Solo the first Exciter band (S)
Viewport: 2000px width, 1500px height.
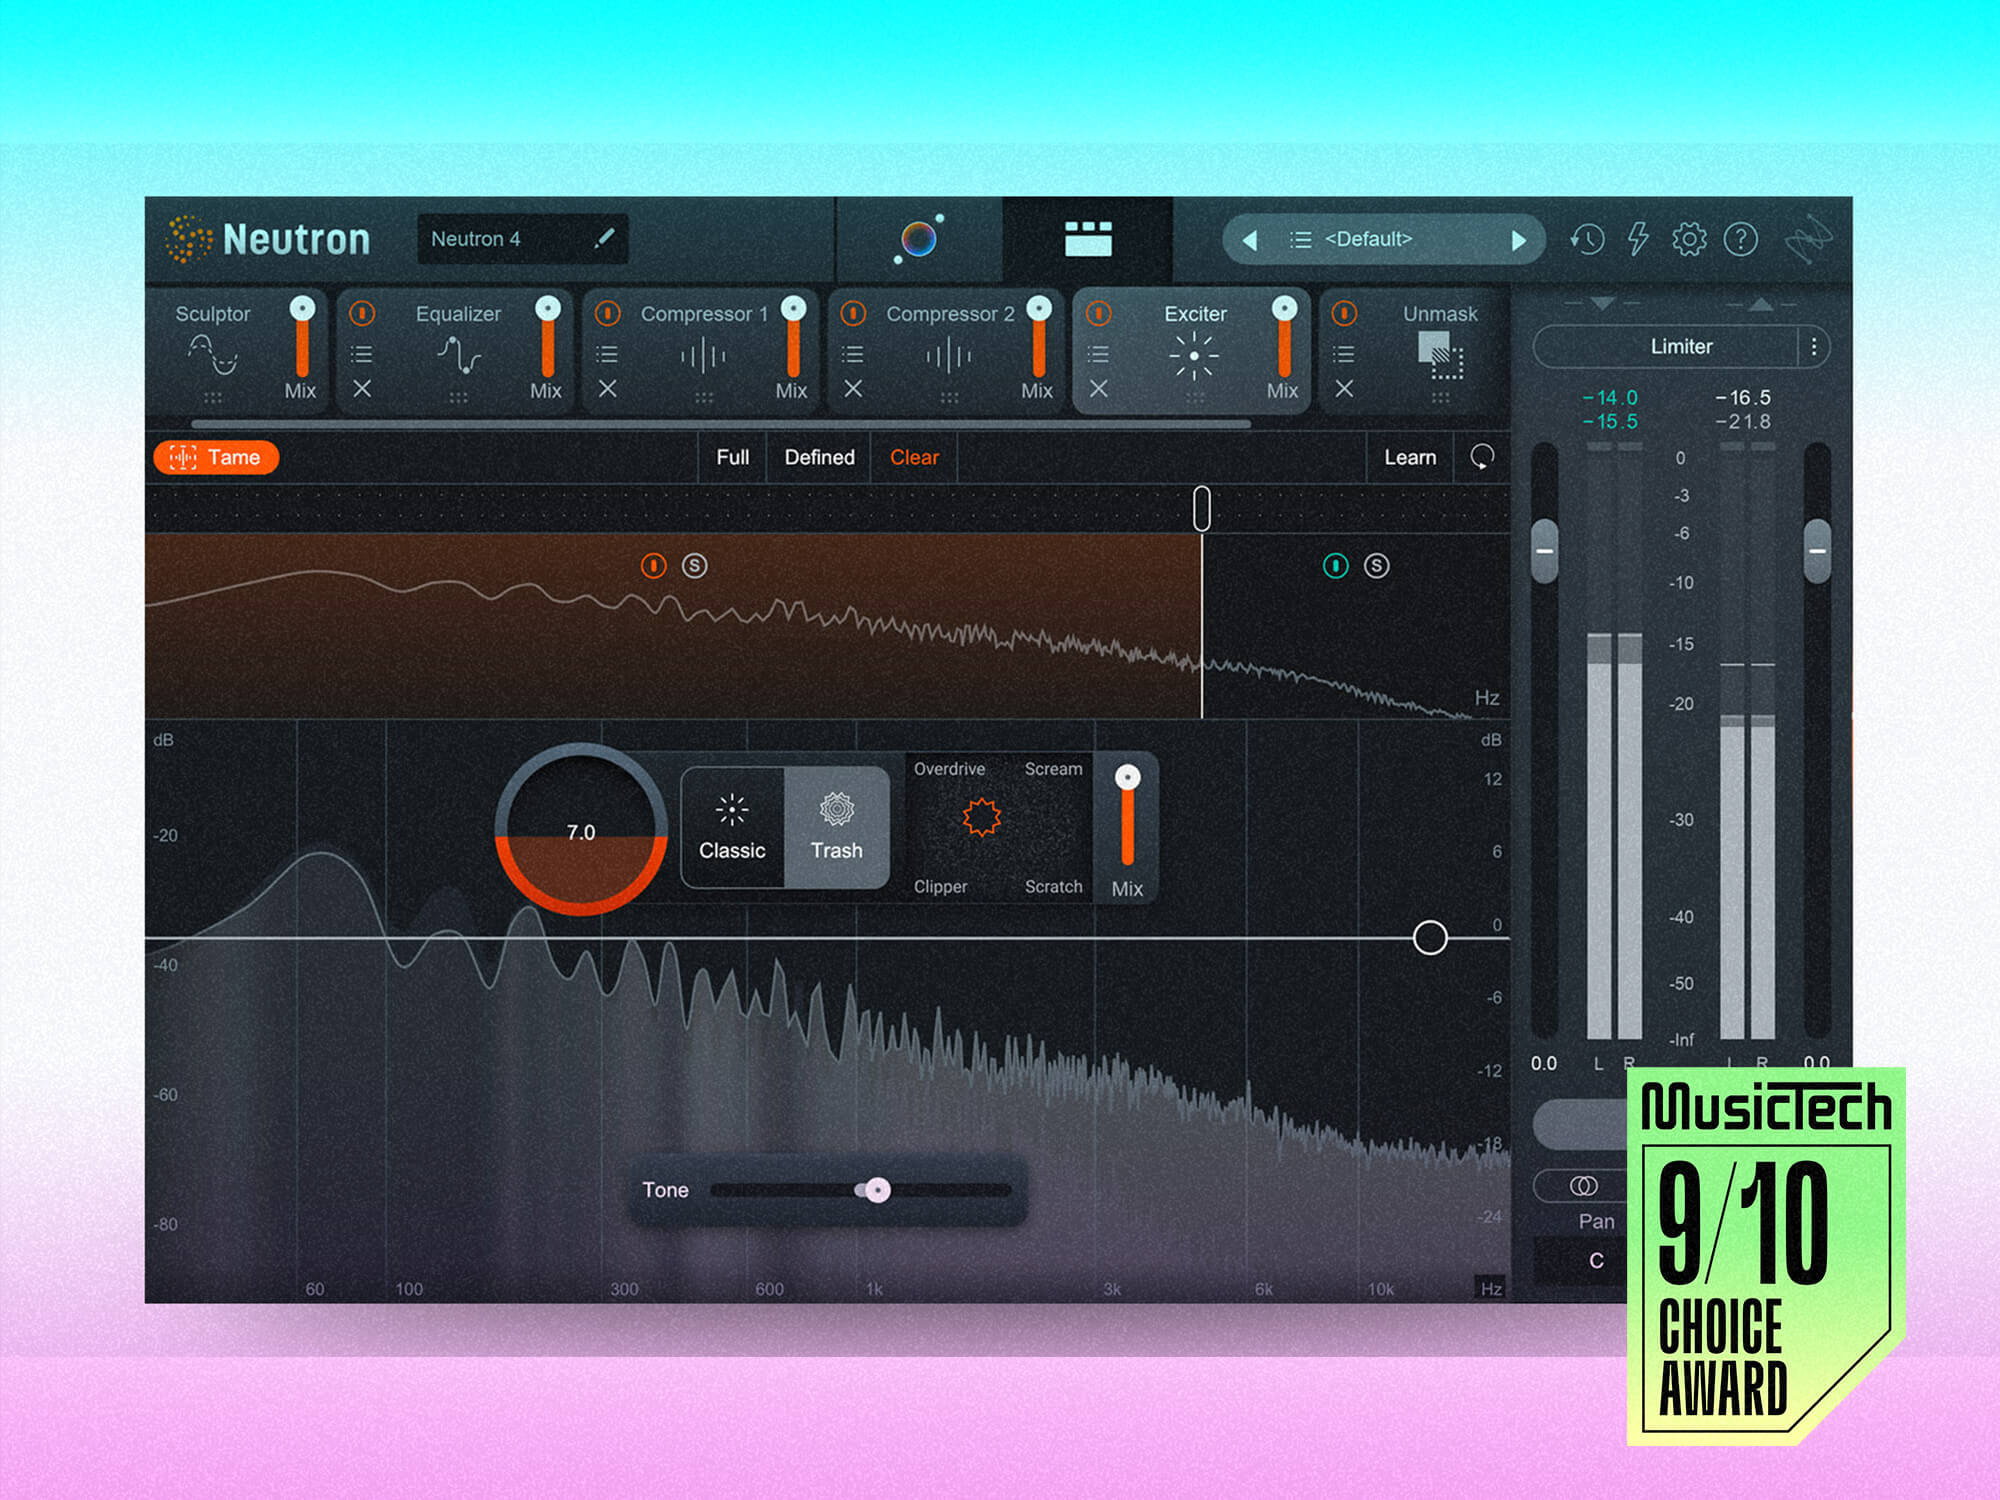695,566
